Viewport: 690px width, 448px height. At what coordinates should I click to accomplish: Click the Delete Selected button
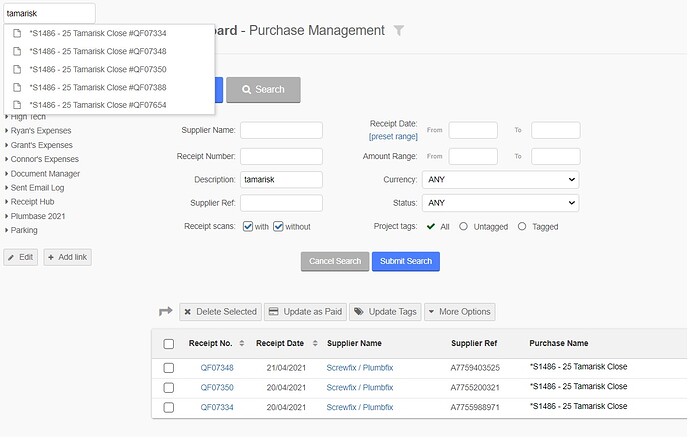tap(219, 312)
